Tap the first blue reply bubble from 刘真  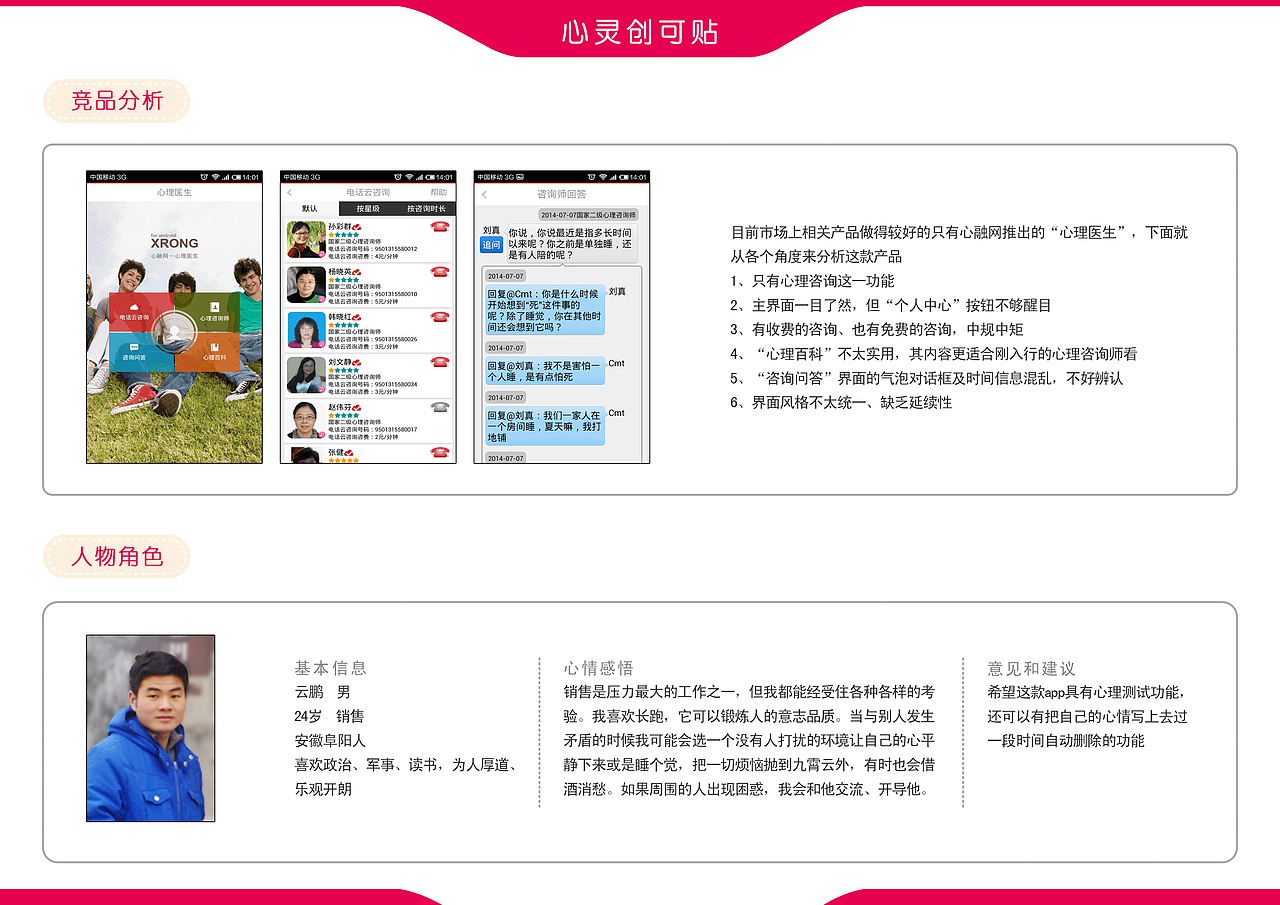point(545,308)
